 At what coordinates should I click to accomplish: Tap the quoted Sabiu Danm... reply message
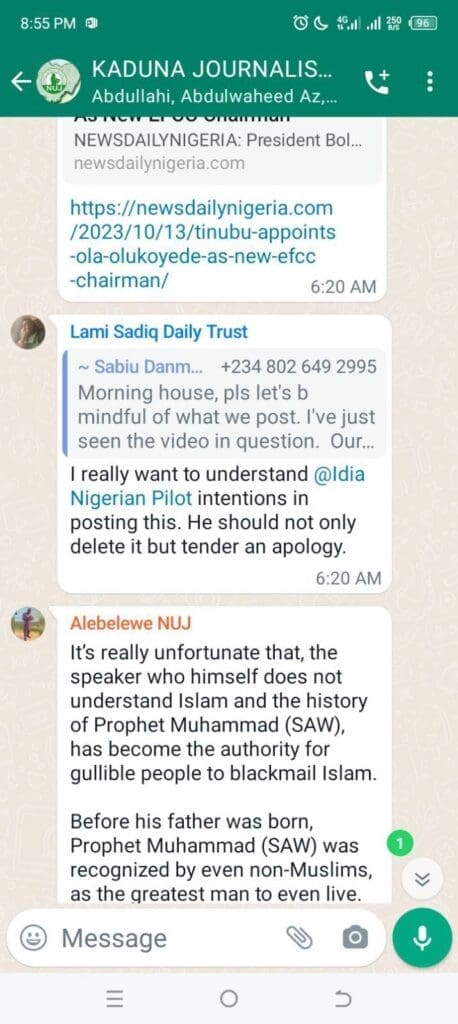tap(224, 404)
